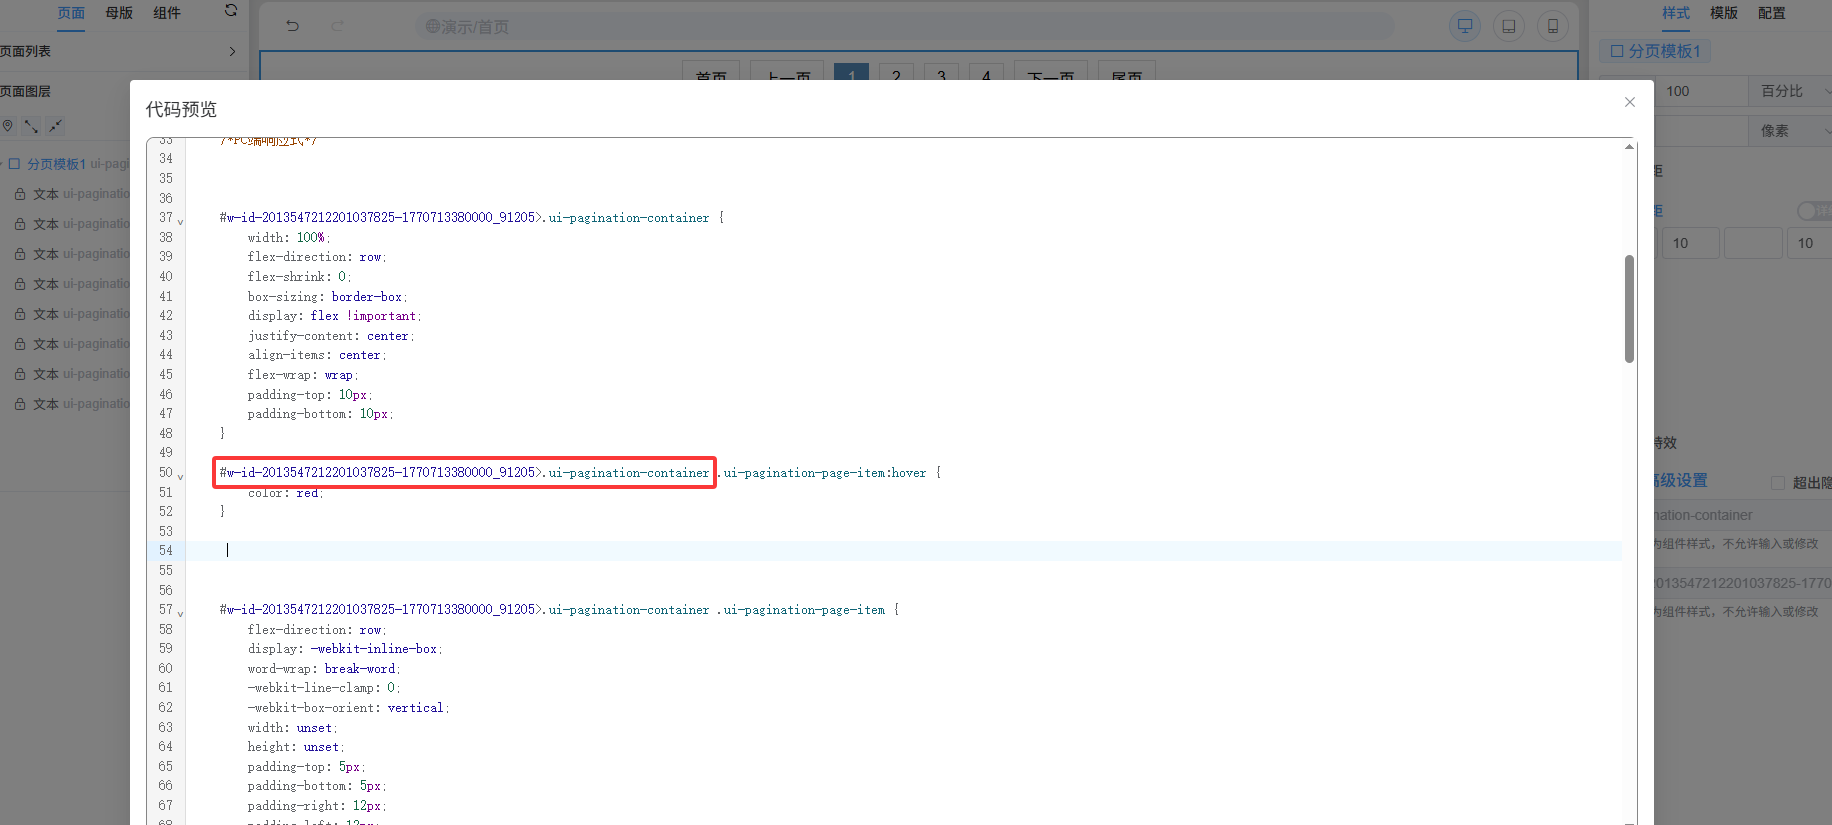The width and height of the screenshot is (1832, 825).
Task: Open the 百分比 unit dropdown
Action: tap(1792, 91)
